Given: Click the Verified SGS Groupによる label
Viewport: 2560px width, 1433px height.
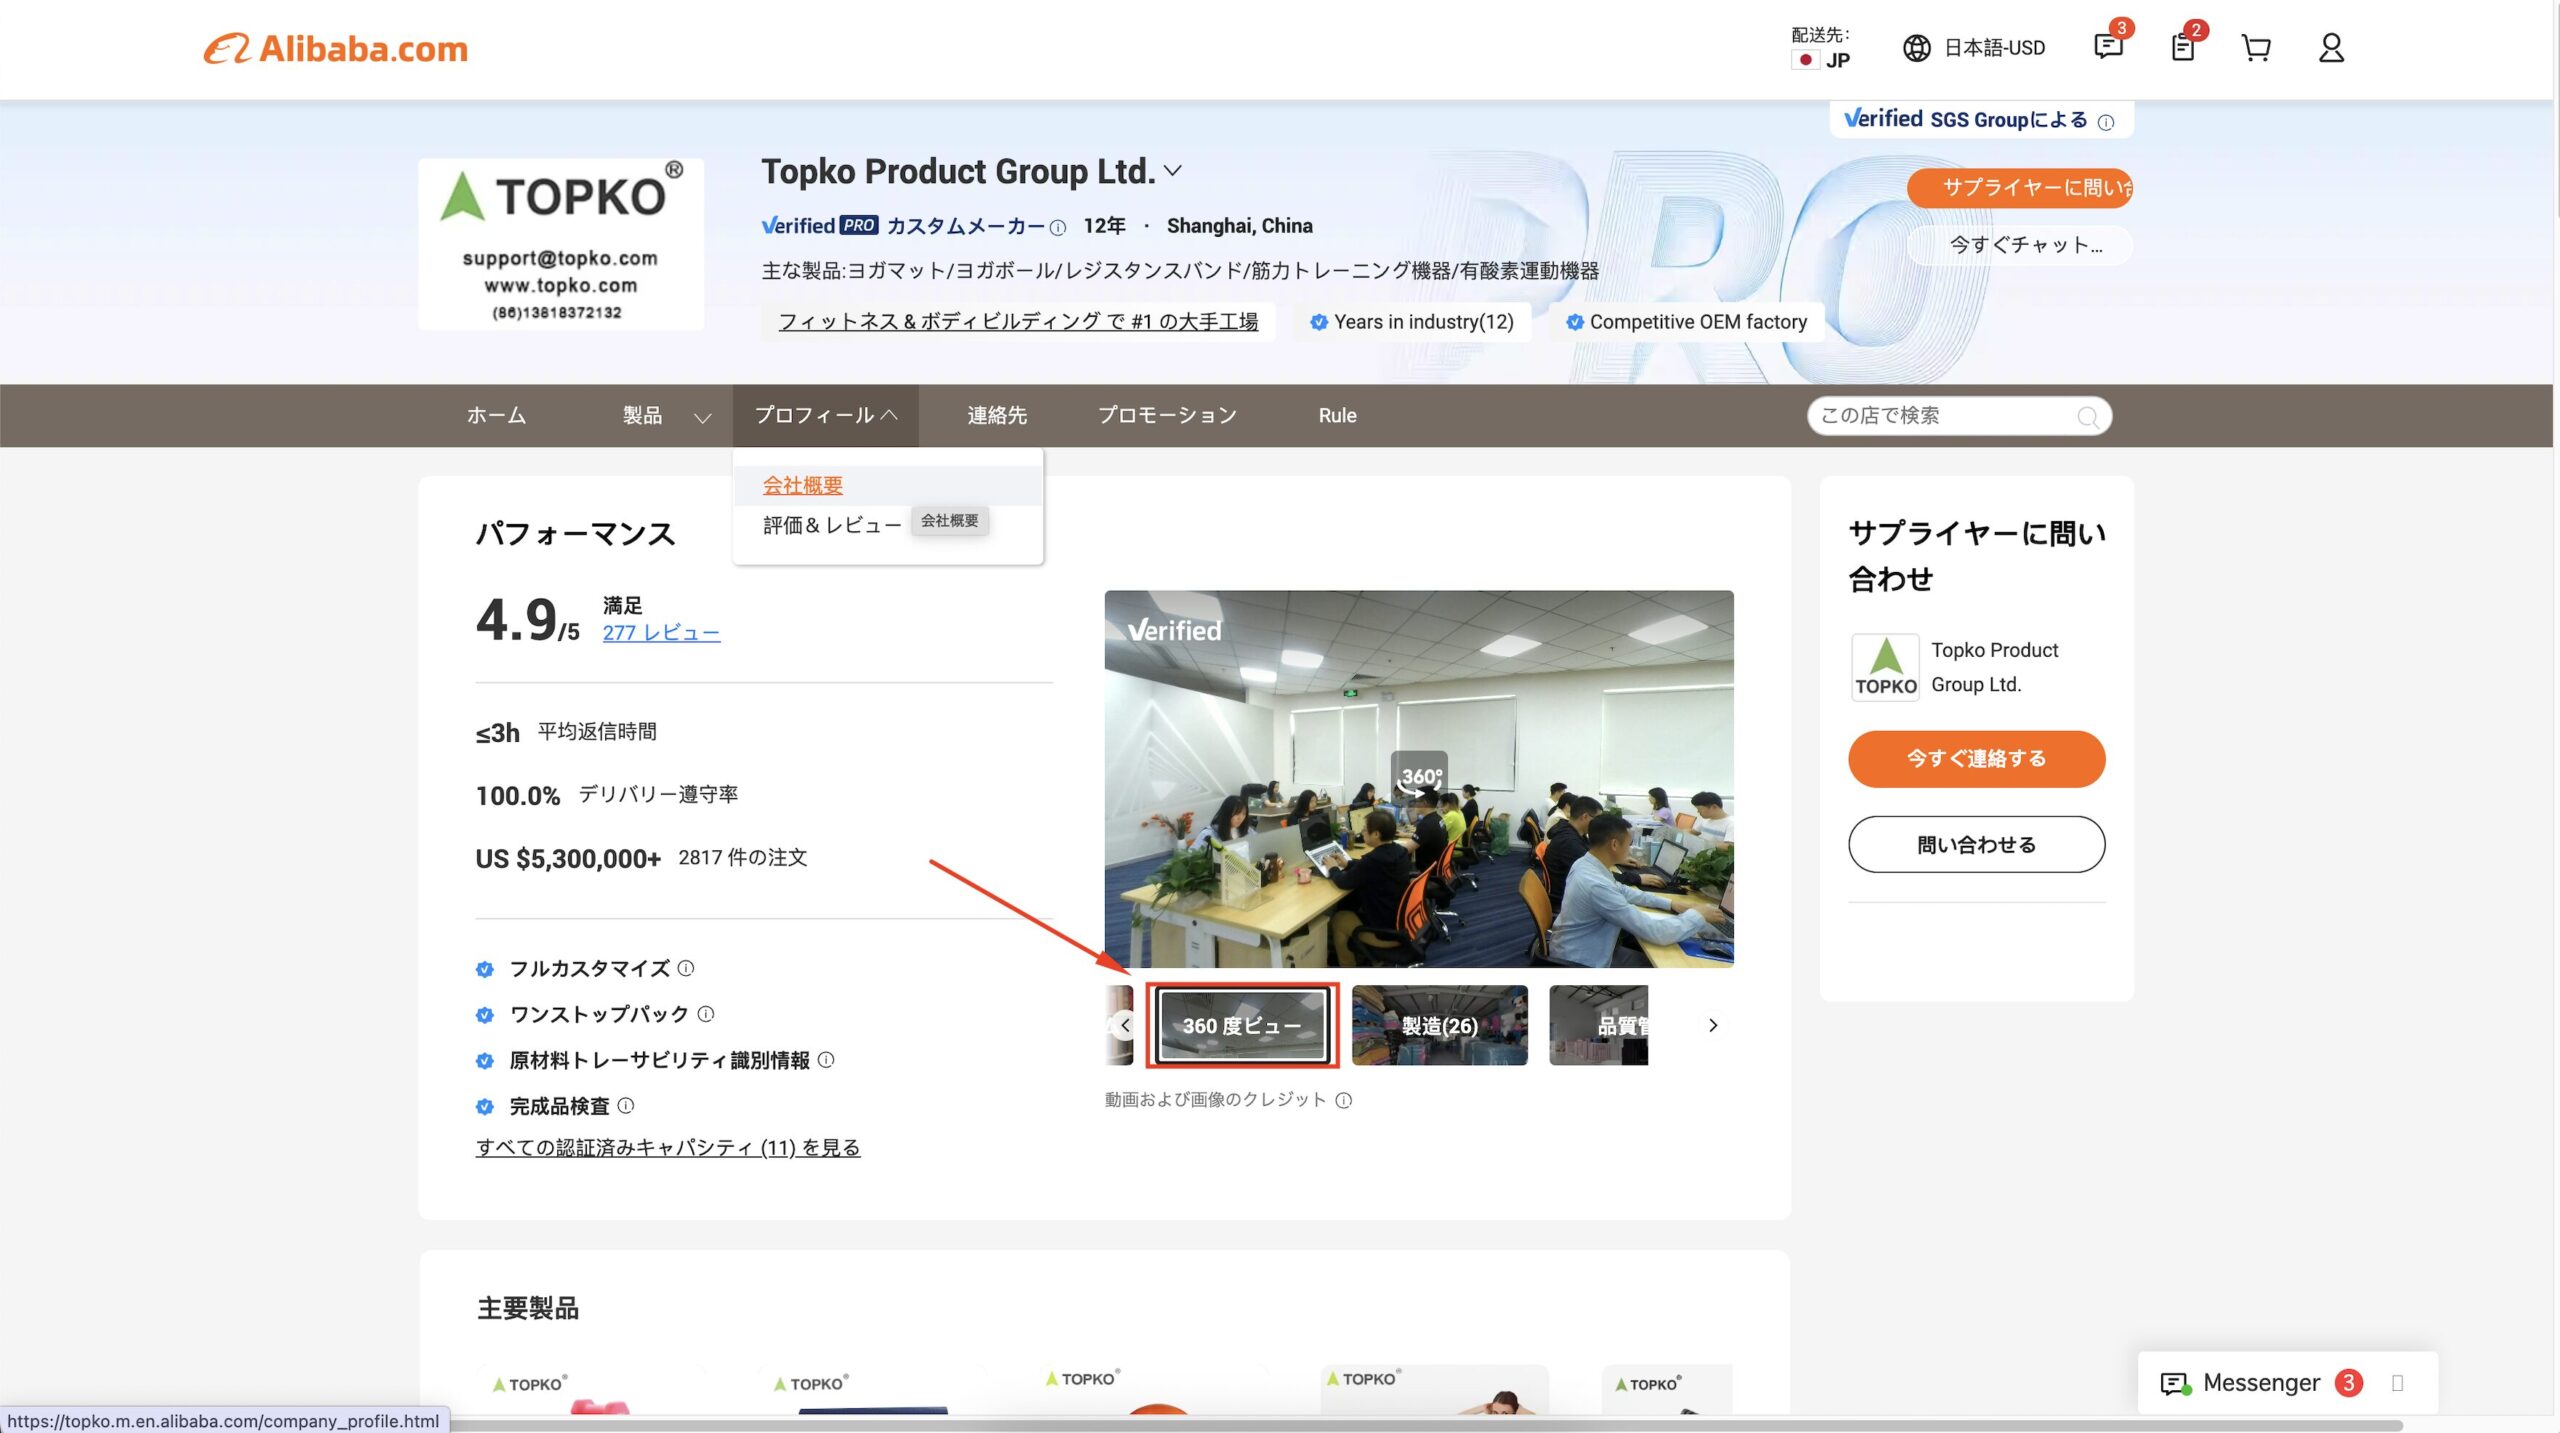Looking at the screenshot, I should point(1965,120).
